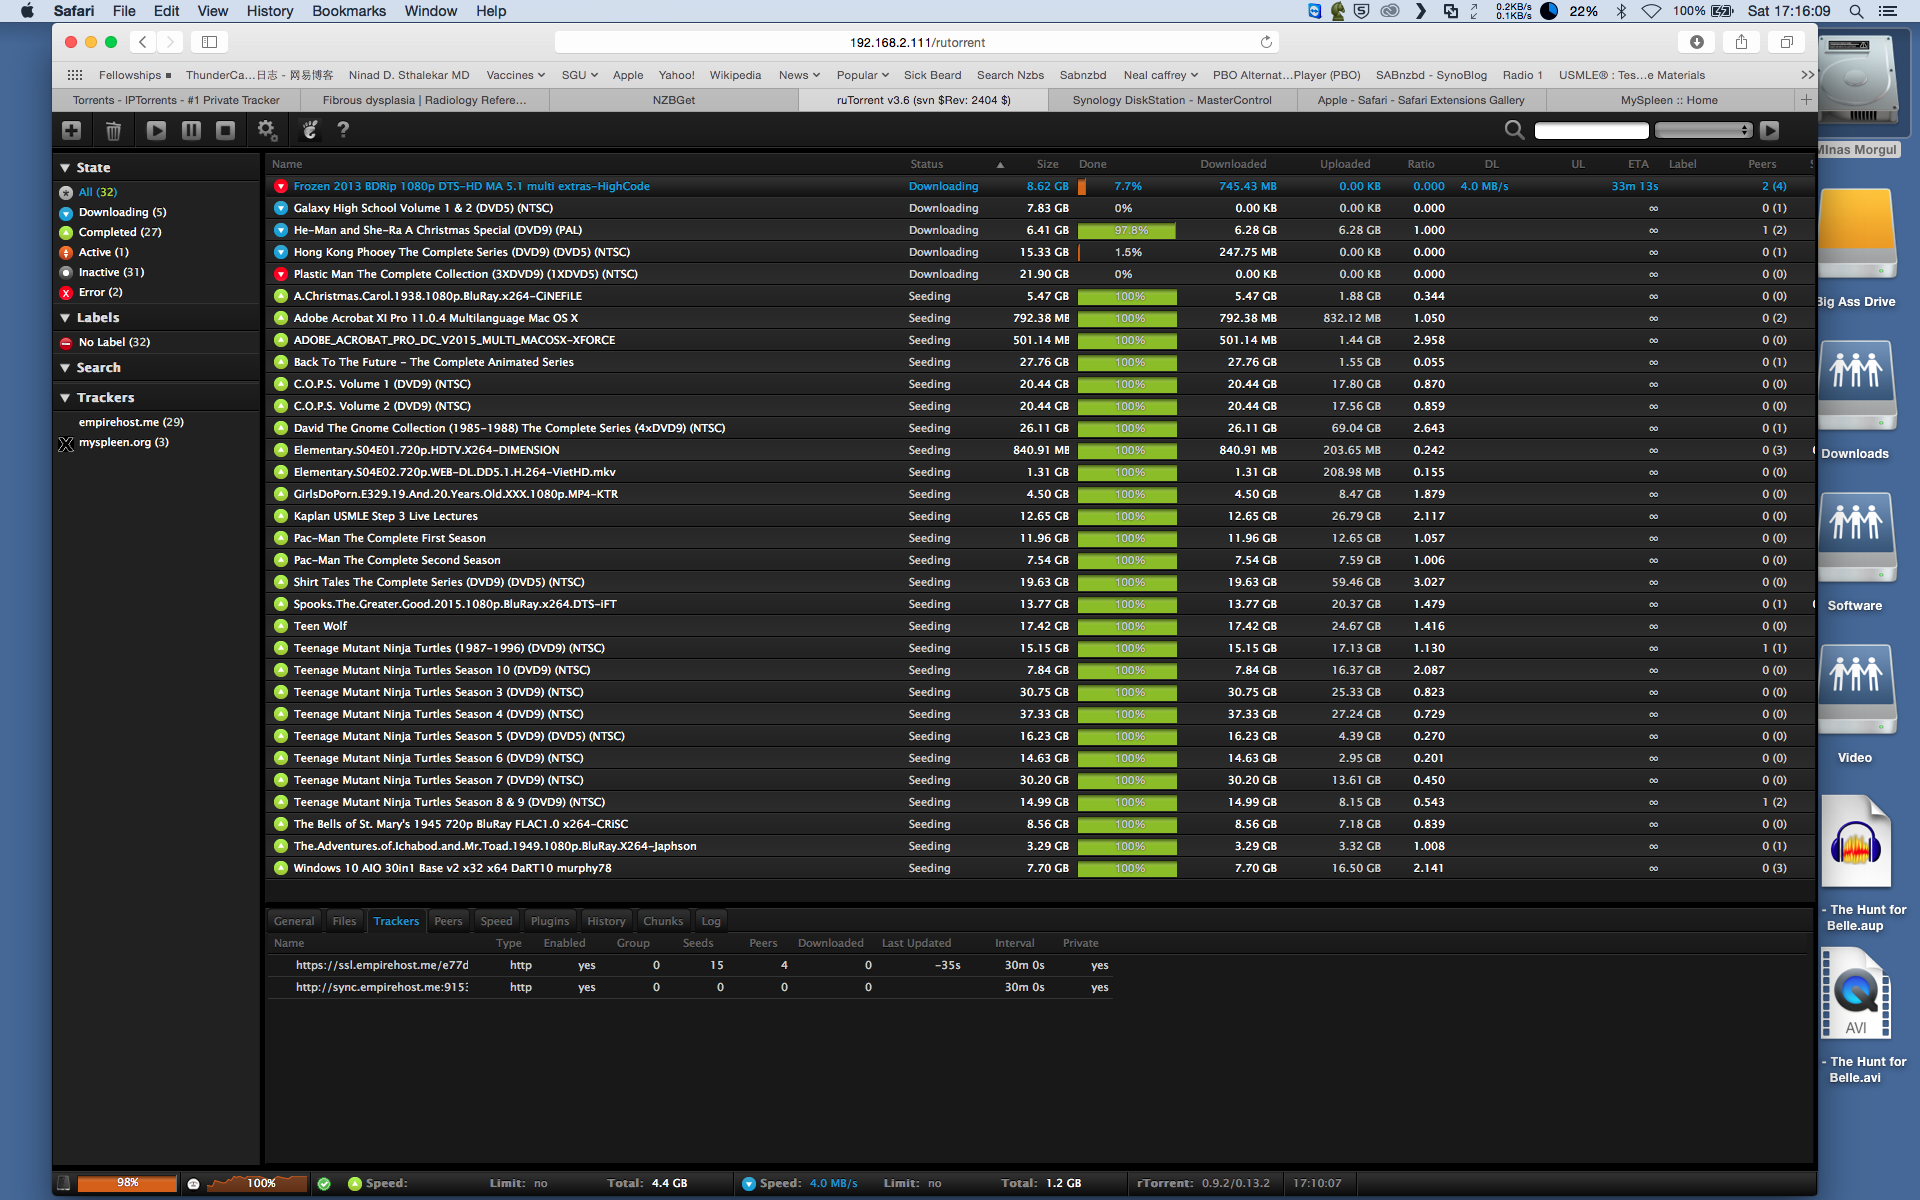Open the SGU bookmarks dropdown
Image resolution: width=1920 pixels, height=1200 pixels.
[579, 75]
